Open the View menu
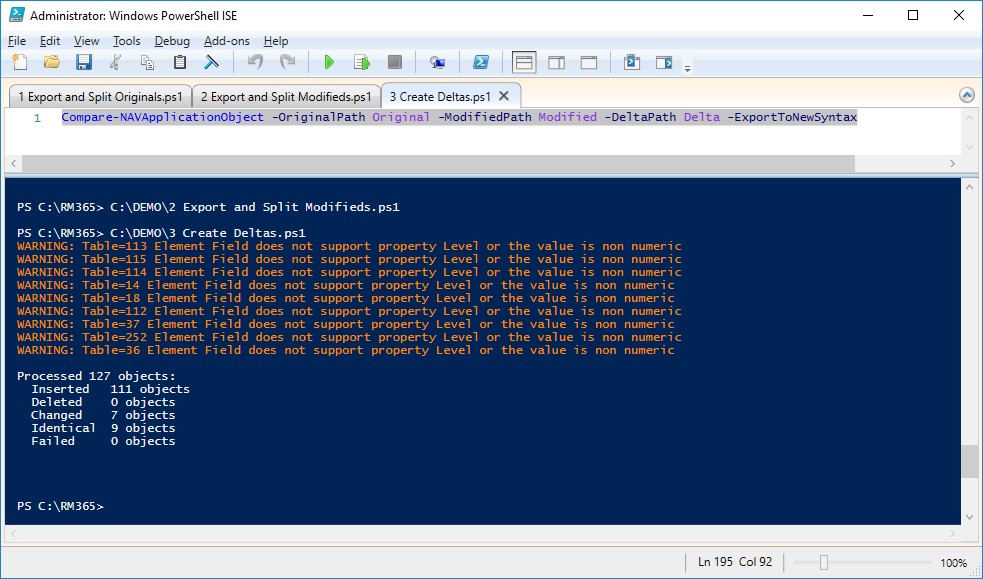Screen dimensions: 983x579 [87, 41]
